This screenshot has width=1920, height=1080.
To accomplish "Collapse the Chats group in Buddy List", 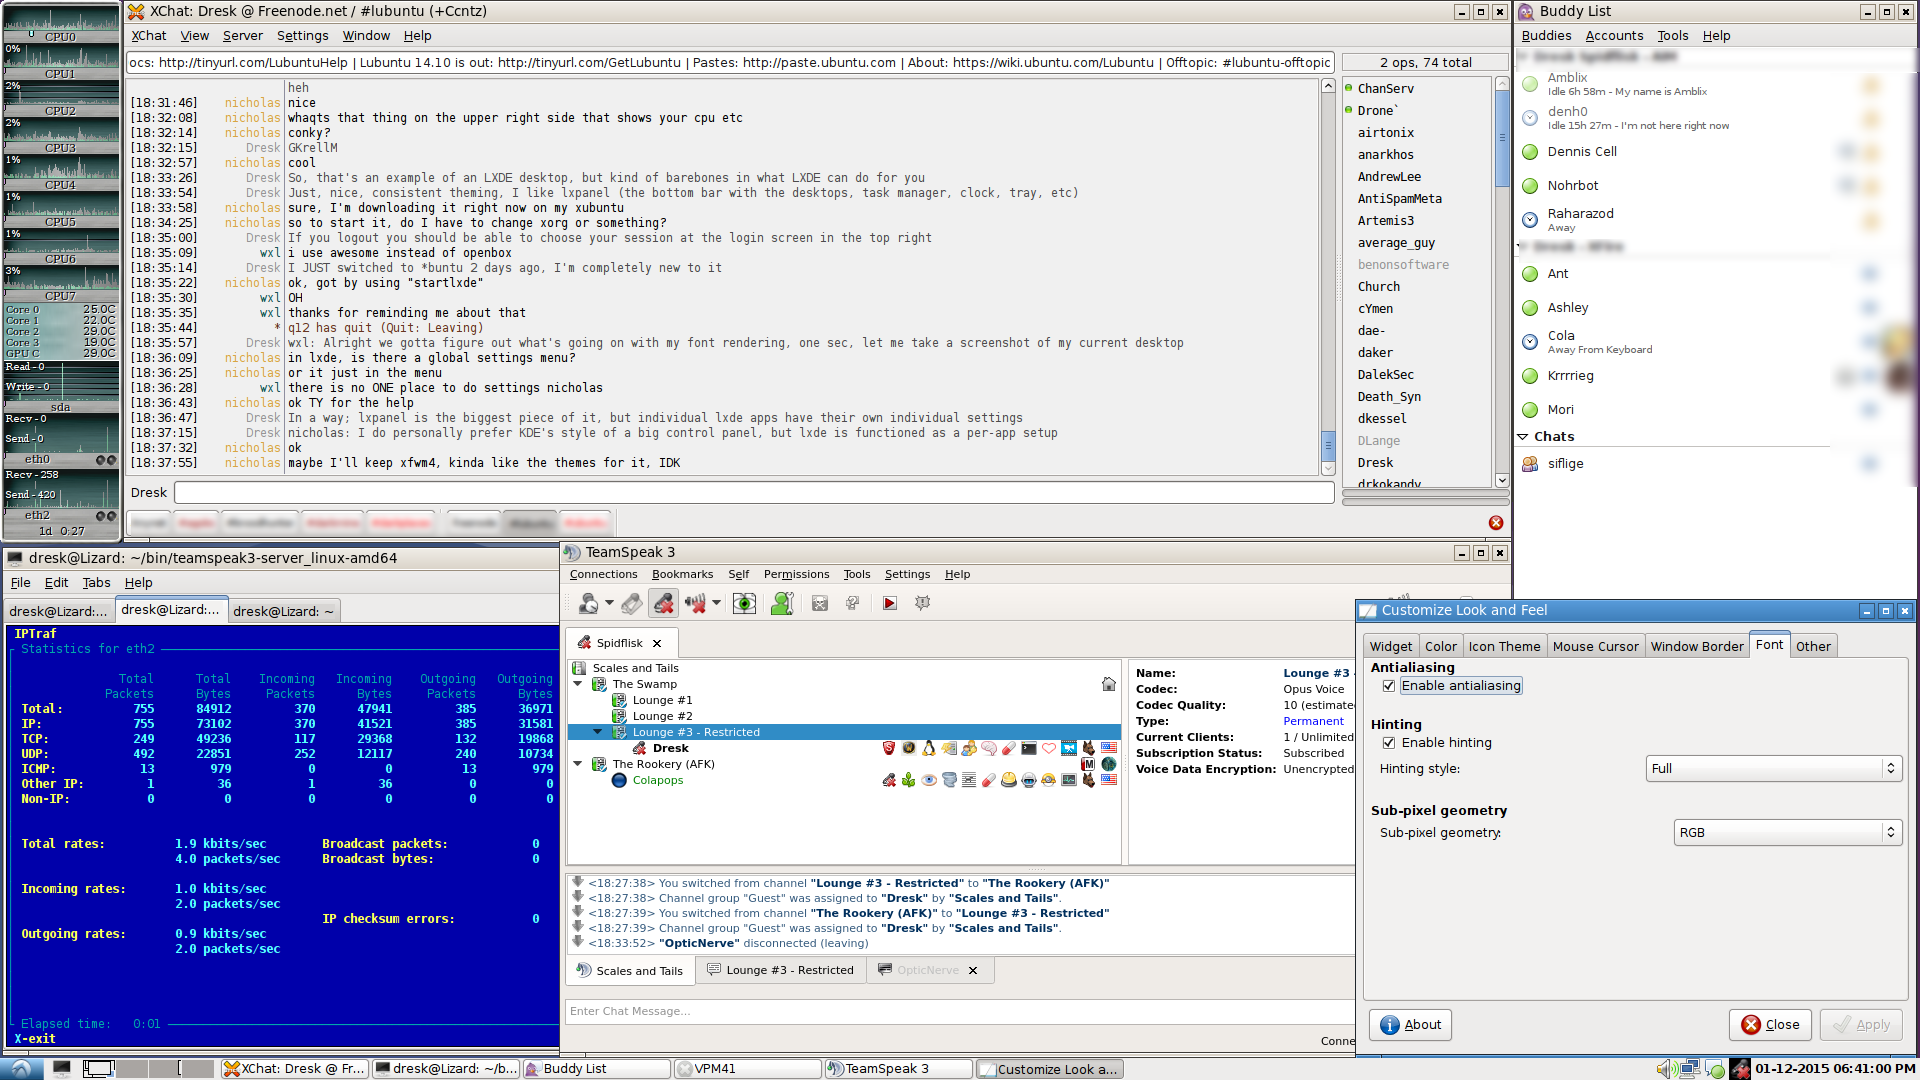I will (1523, 437).
